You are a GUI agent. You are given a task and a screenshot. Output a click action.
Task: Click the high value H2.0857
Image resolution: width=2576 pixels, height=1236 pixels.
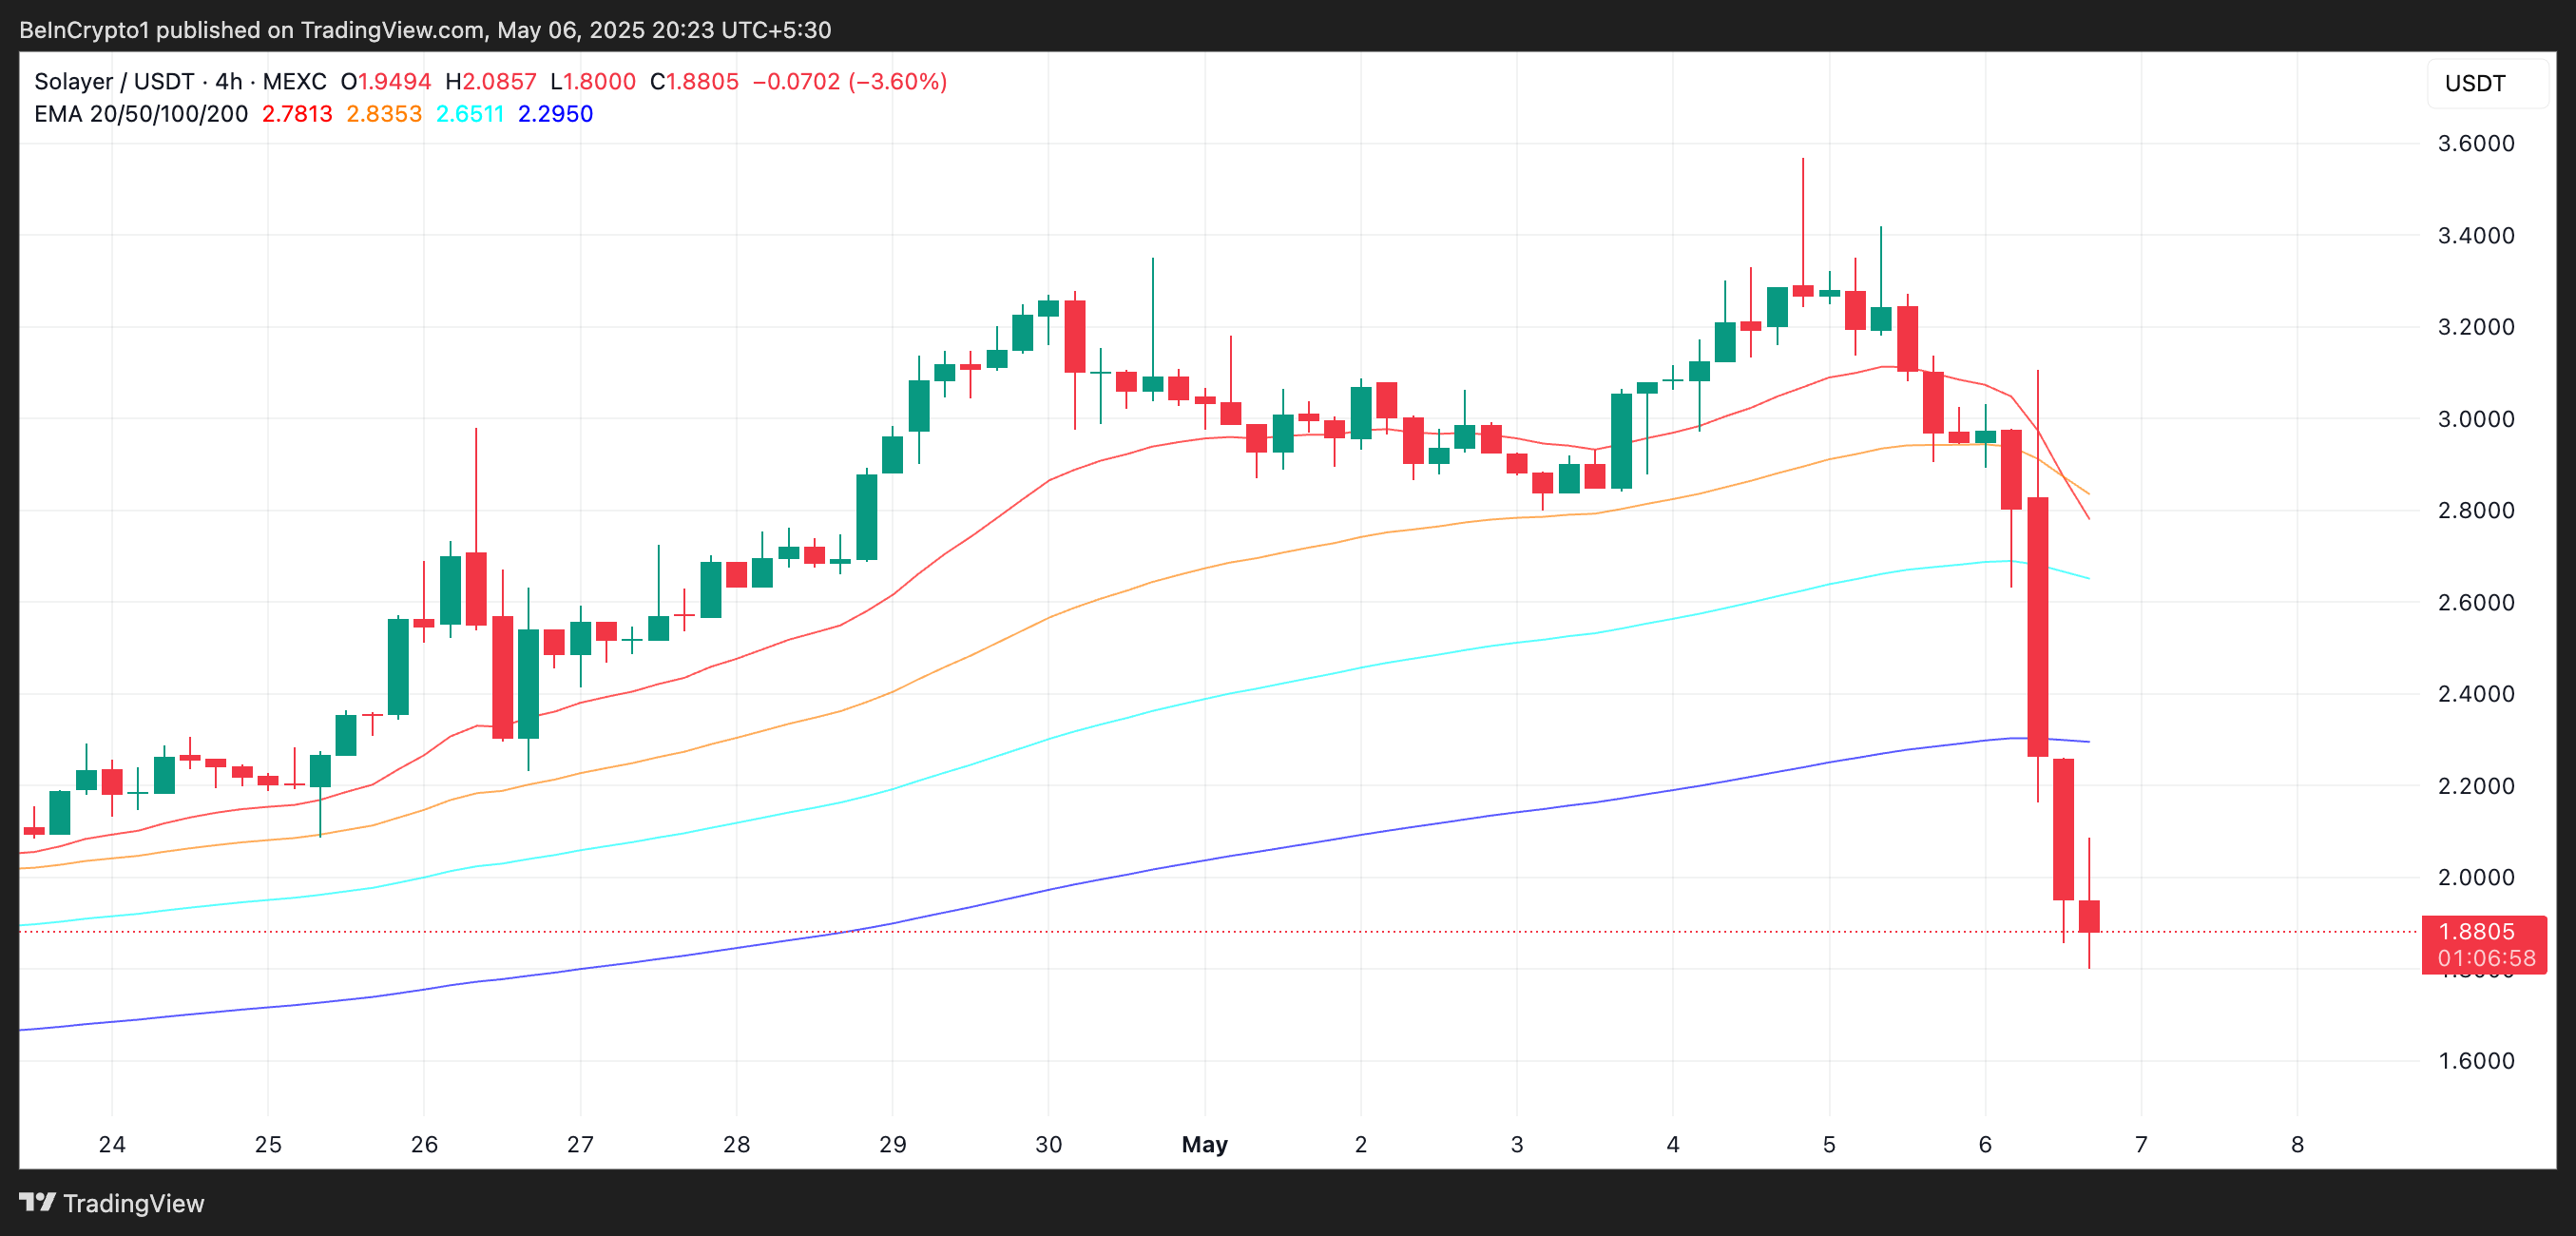pos(491,82)
